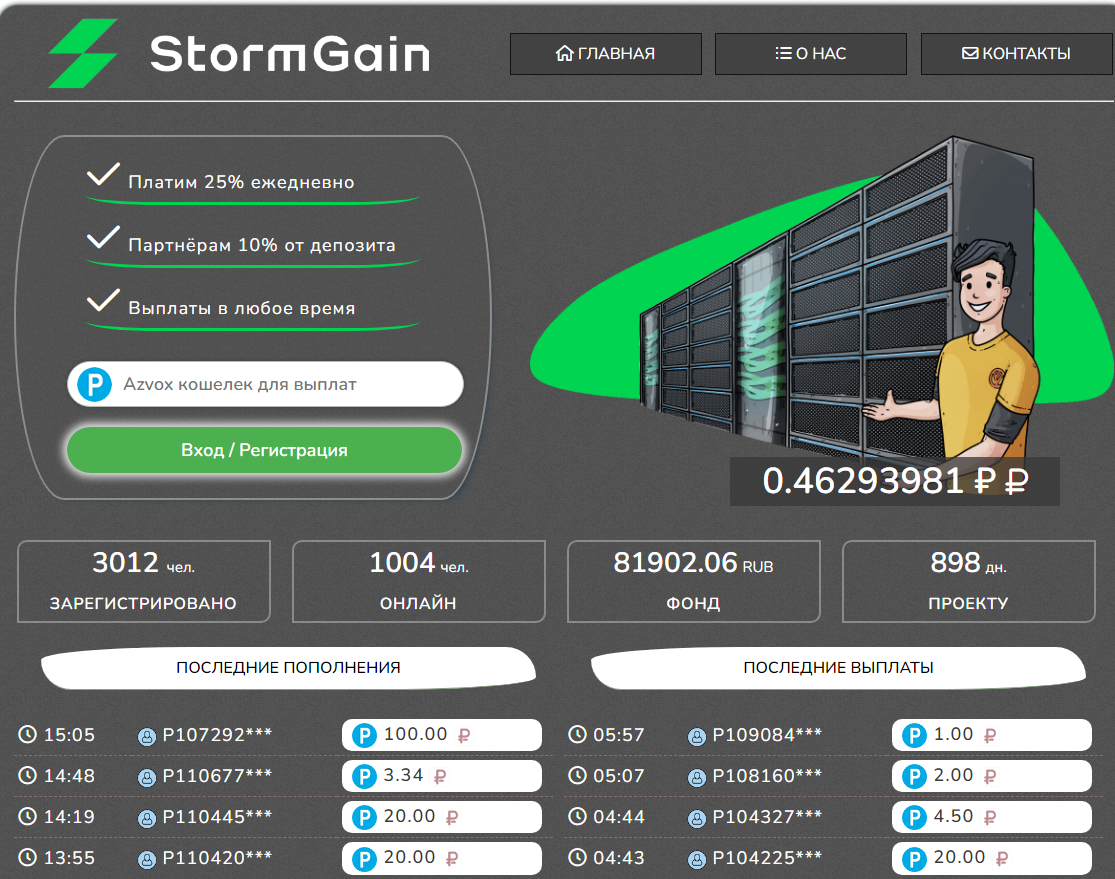
Task: Click Payeer icon beside 4.50 payout
Action: 914,818
